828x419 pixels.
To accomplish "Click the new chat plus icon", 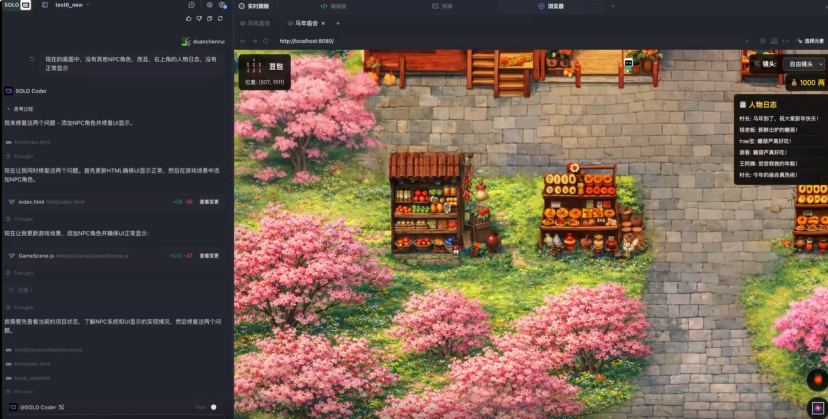I will point(191,5).
